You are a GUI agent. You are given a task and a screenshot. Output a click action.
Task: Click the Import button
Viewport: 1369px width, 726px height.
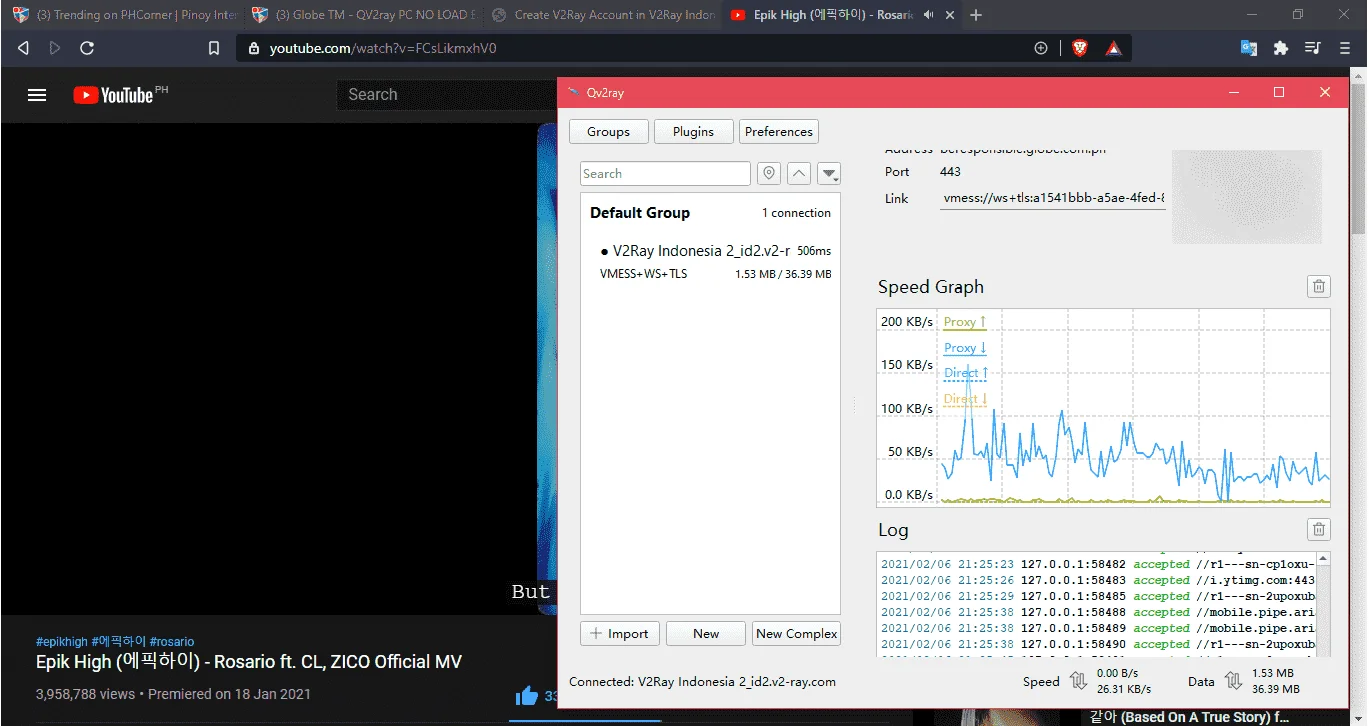pyautogui.click(x=620, y=633)
